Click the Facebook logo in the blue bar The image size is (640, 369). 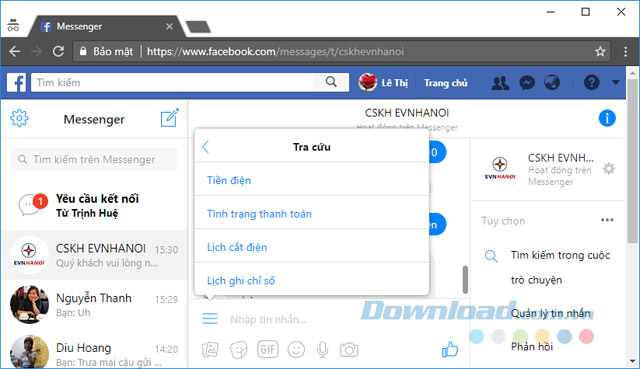16,82
